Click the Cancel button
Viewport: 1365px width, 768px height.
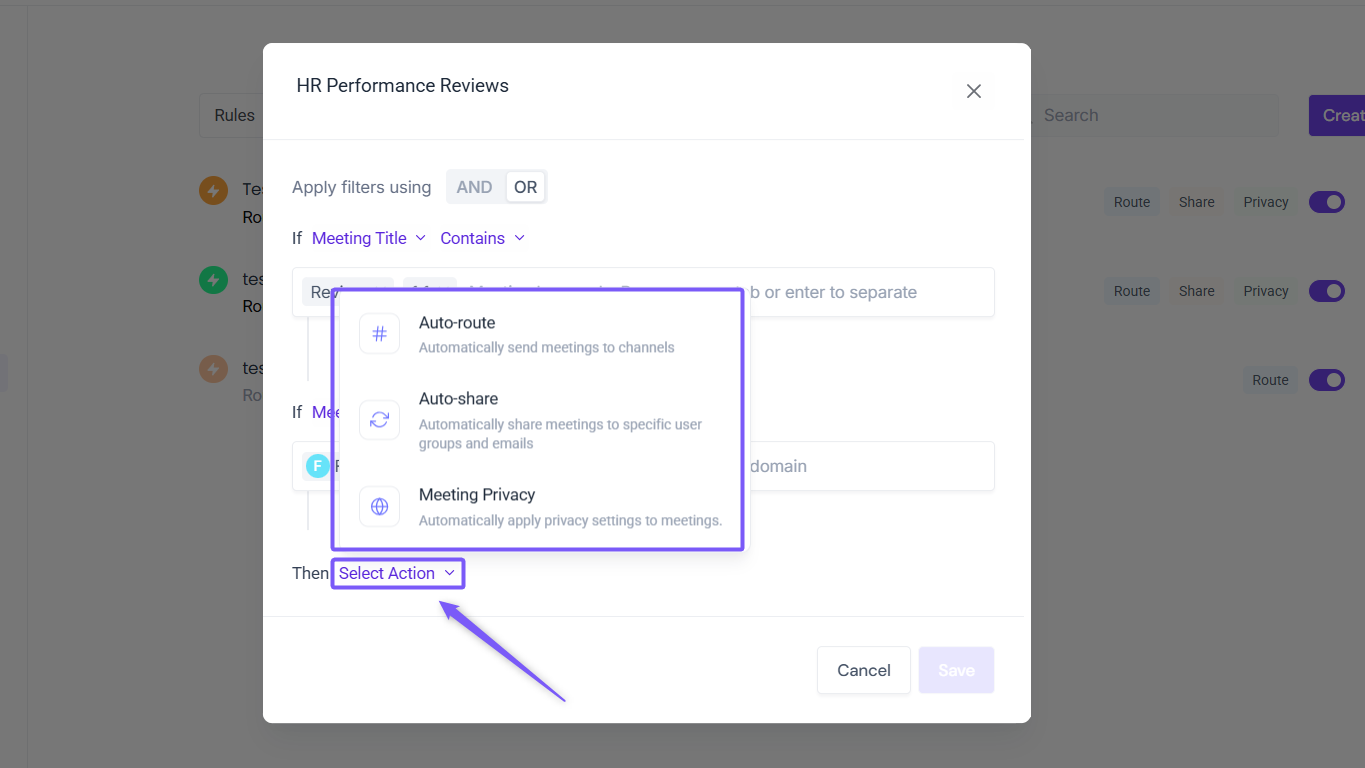click(863, 670)
